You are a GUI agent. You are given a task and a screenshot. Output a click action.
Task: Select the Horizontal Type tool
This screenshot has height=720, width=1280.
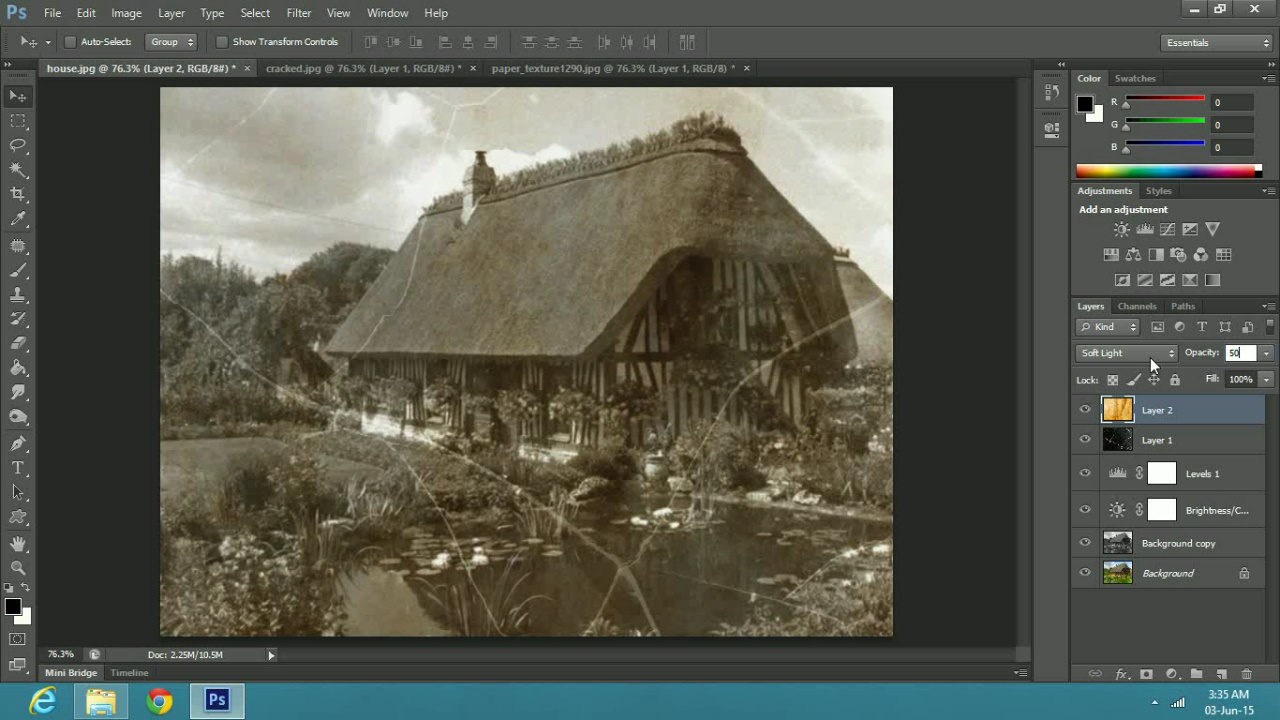pos(18,468)
